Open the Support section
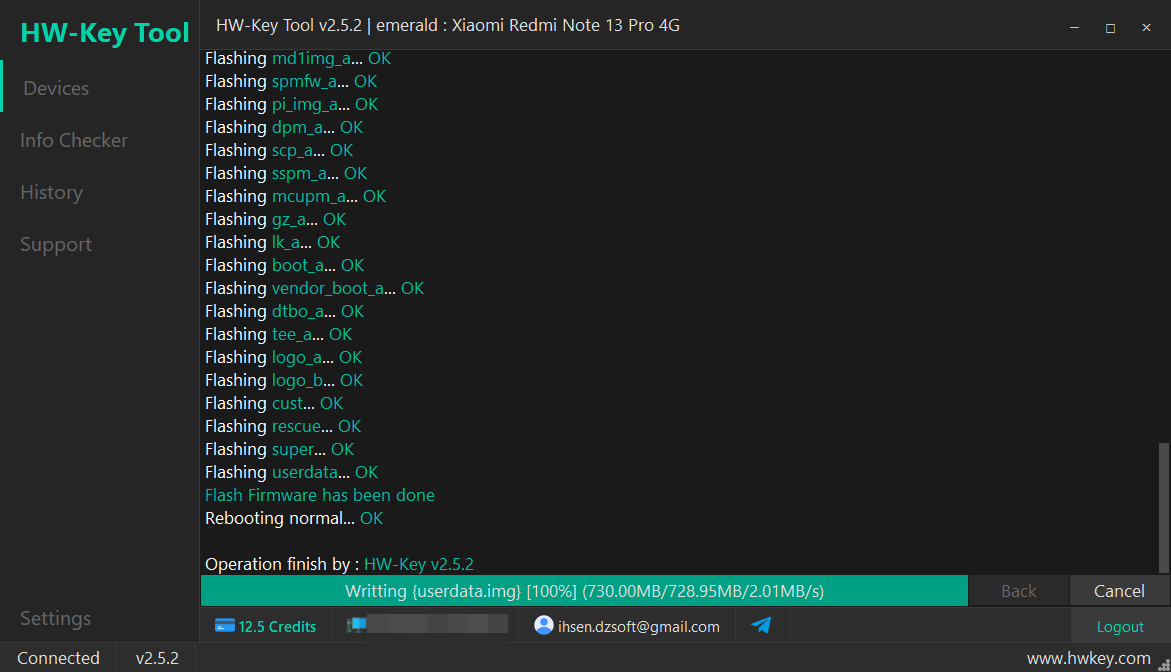Viewport: 1171px width, 672px height. 56,244
